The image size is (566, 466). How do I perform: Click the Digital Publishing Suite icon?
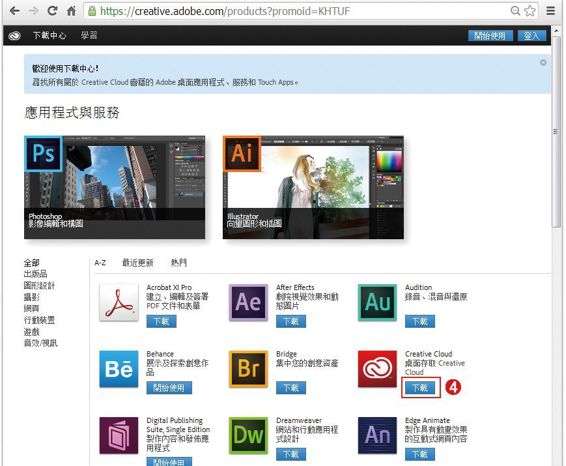[119, 435]
